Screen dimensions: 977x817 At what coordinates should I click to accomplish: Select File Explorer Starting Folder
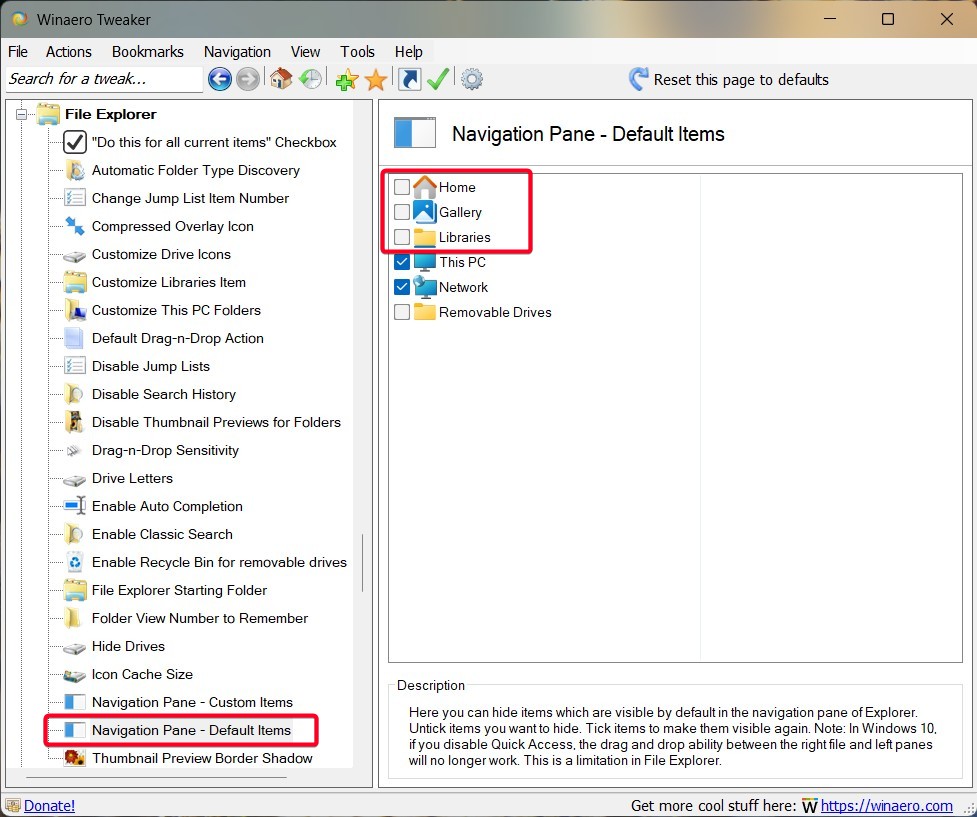[x=179, y=590]
